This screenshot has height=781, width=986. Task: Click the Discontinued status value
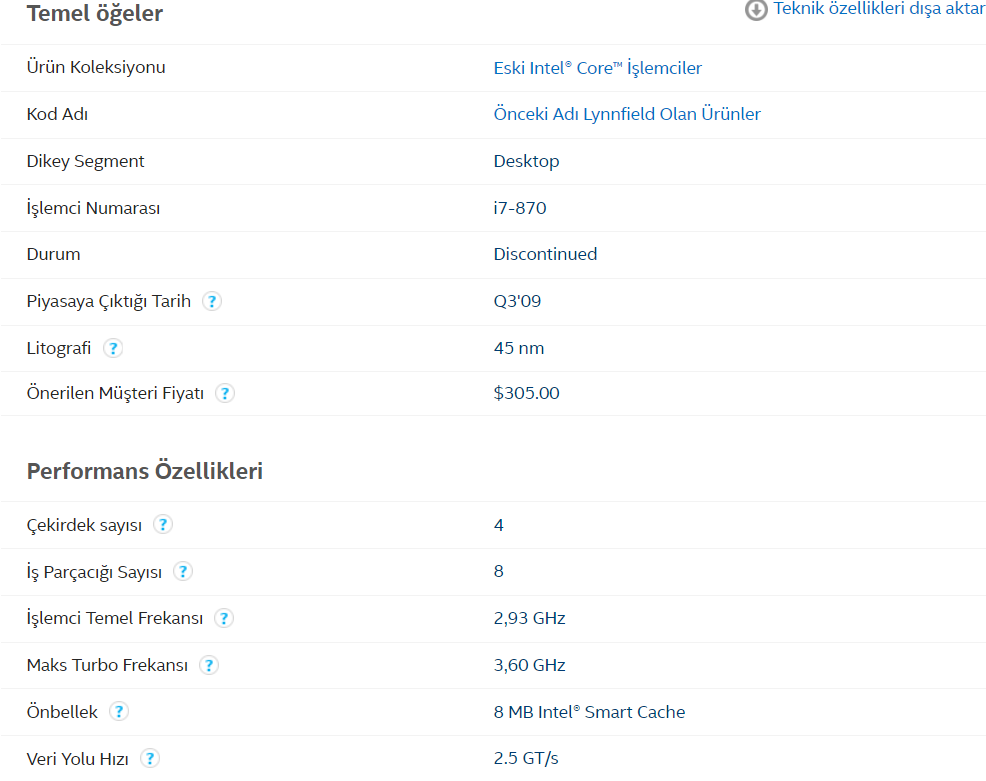[x=545, y=254]
